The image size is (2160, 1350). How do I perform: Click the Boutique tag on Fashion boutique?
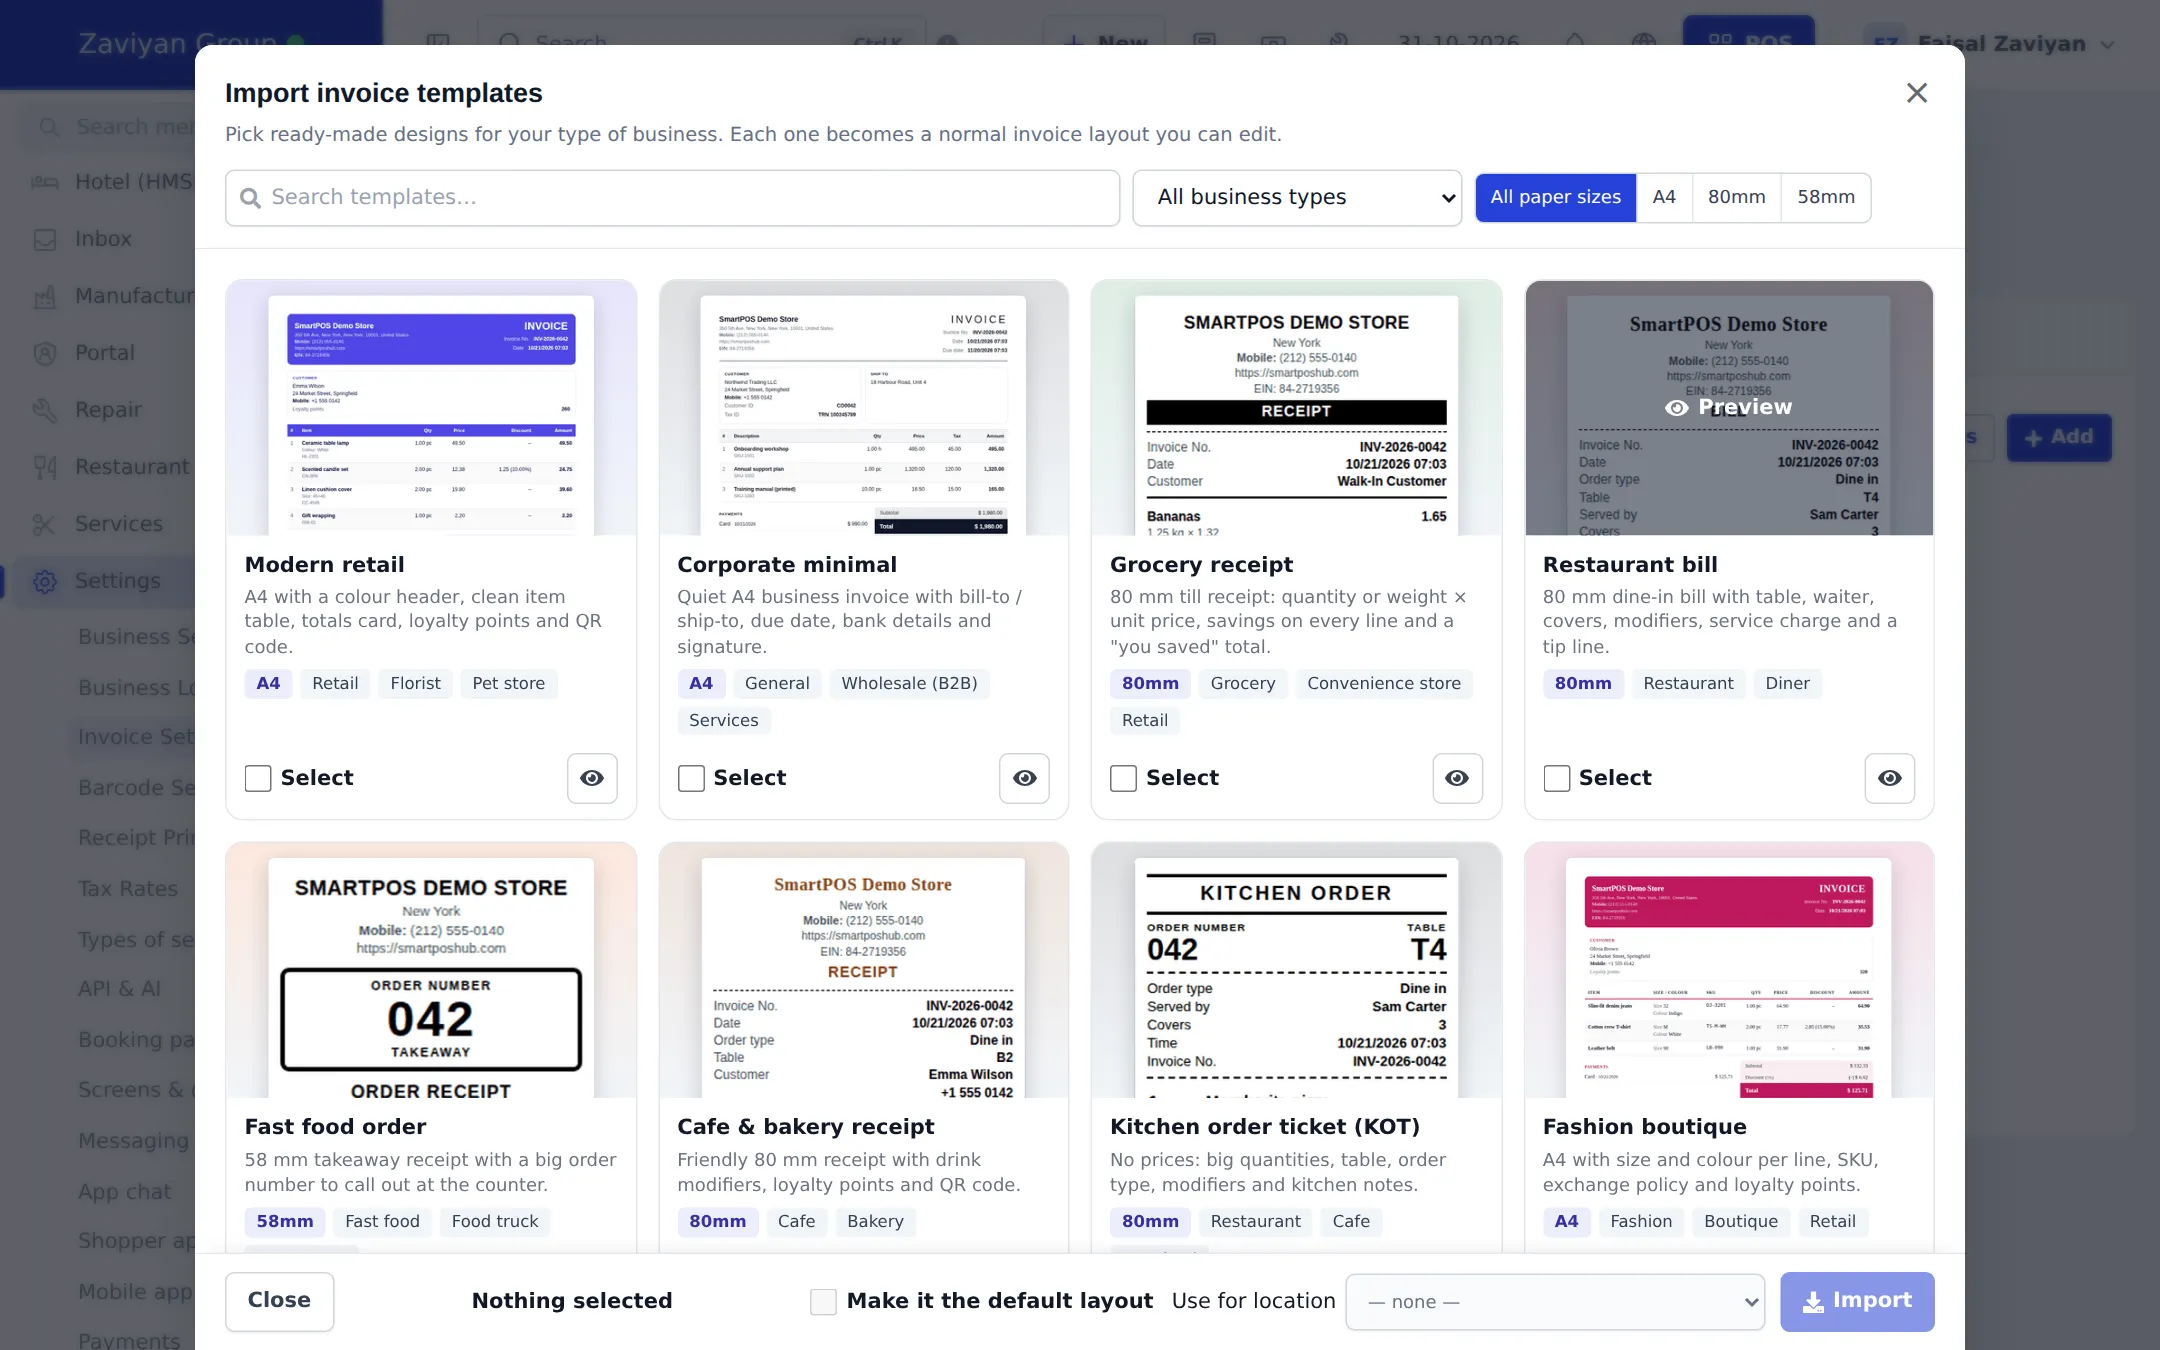[1741, 1222]
